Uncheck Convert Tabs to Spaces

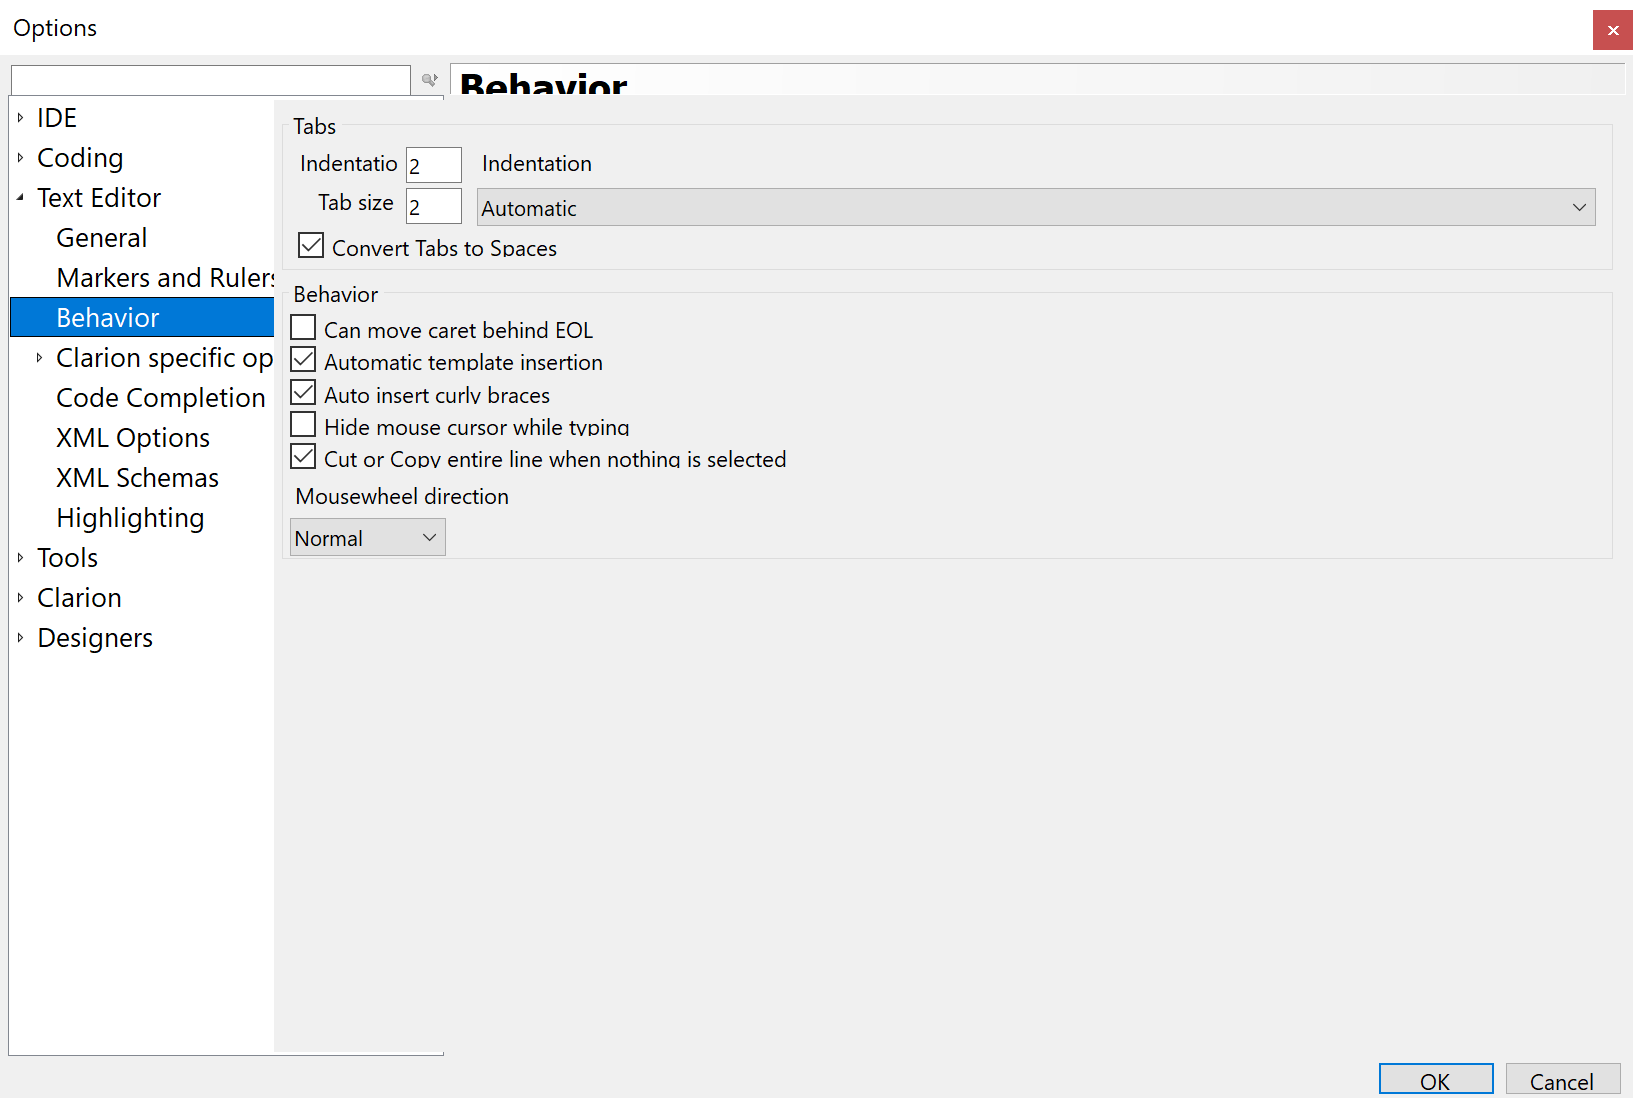[x=311, y=246]
